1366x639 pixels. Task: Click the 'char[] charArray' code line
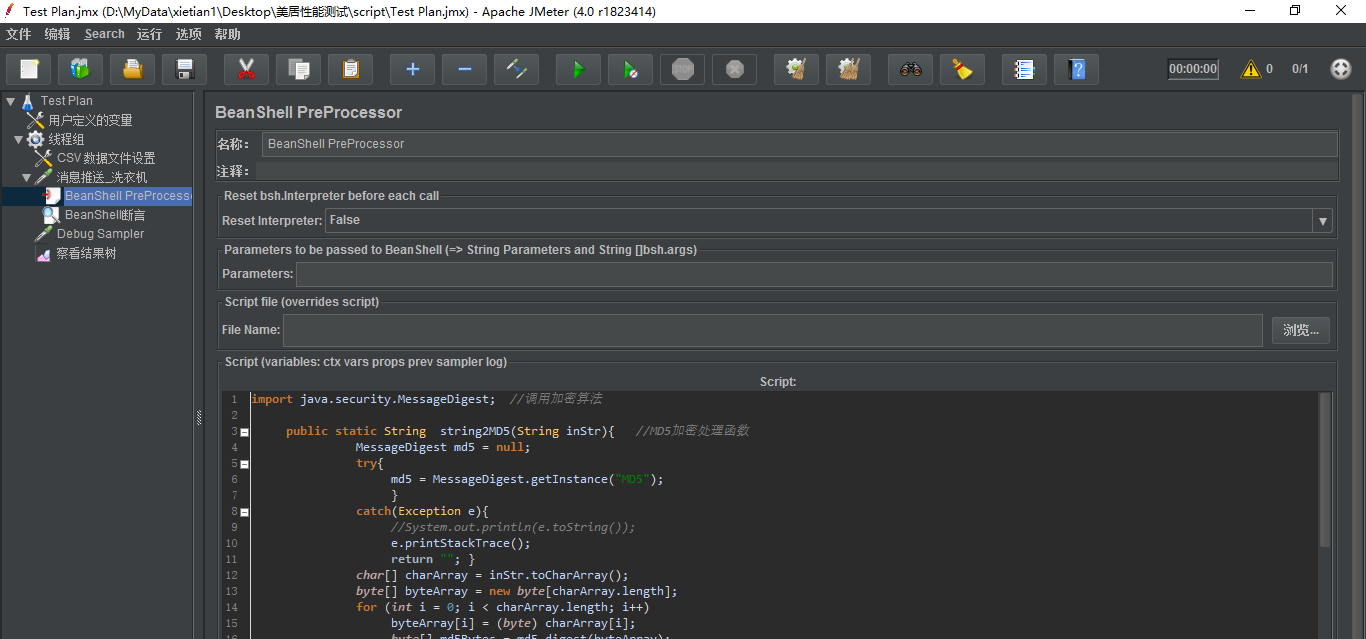[x=492, y=576]
